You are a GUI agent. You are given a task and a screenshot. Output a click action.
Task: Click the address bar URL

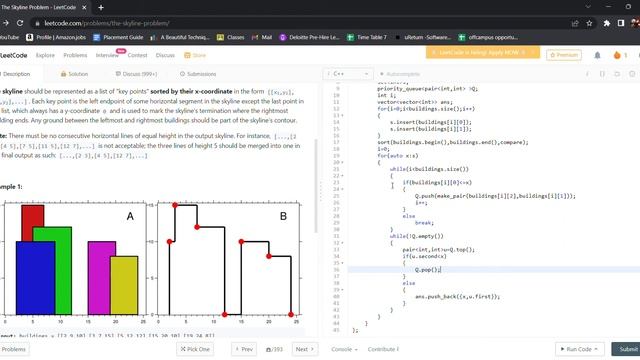point(107,23)
